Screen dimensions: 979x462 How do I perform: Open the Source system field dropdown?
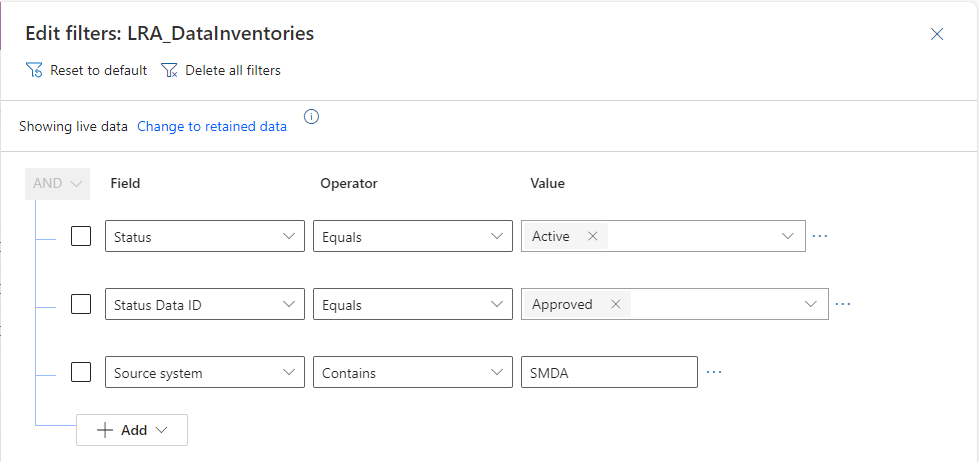click(205, 372)
